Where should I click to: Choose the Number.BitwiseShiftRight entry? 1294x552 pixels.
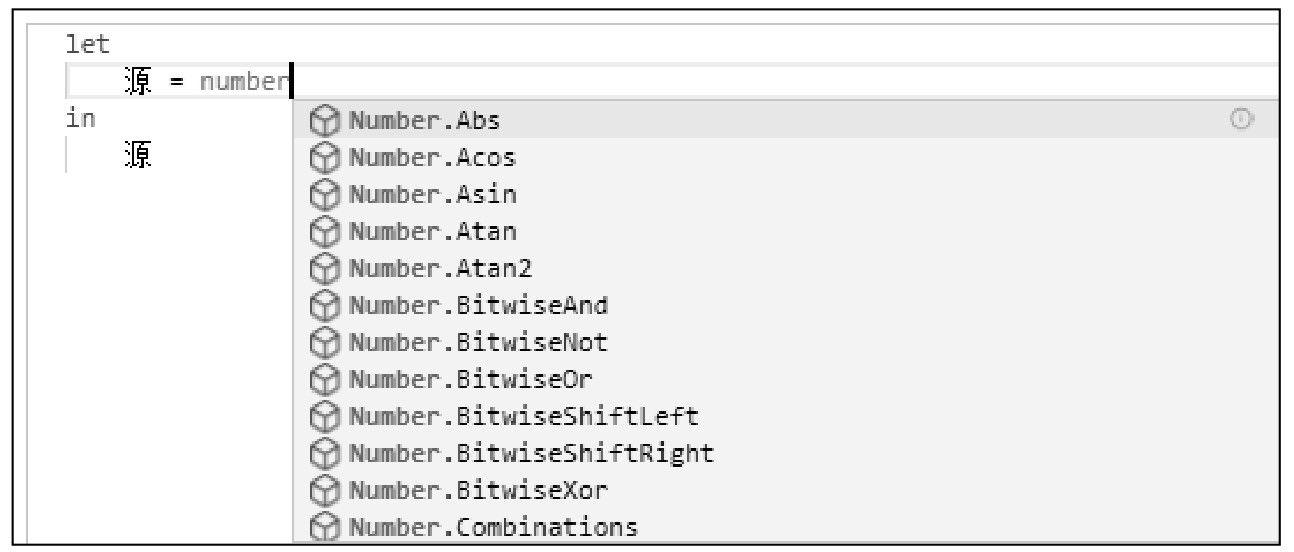click(x=784, y=452)
